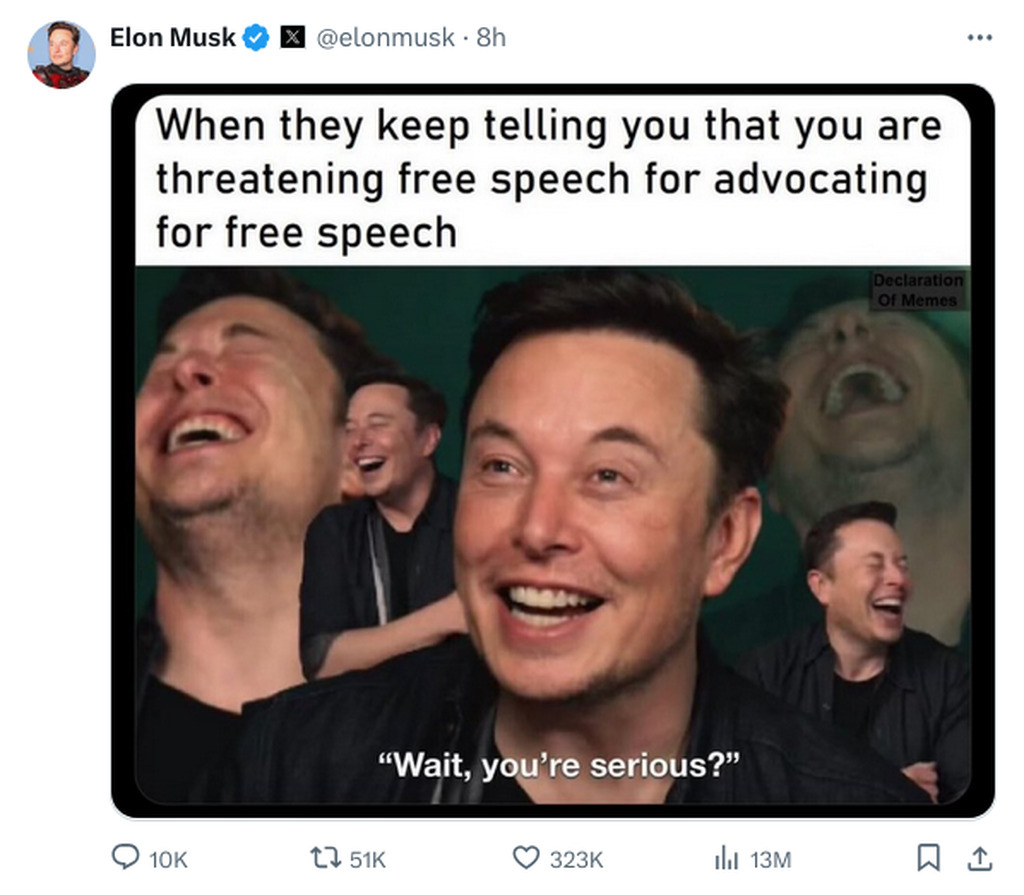Click the share upload arrow icon

tap(979, 858)
